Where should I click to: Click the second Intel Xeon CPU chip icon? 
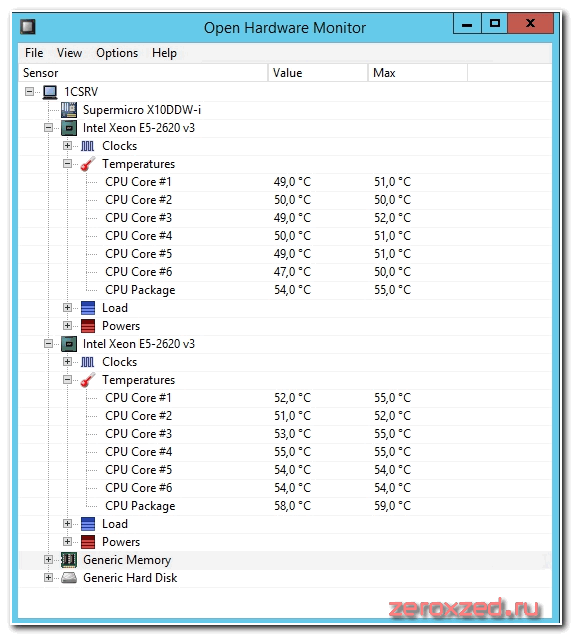pos(69,344)
